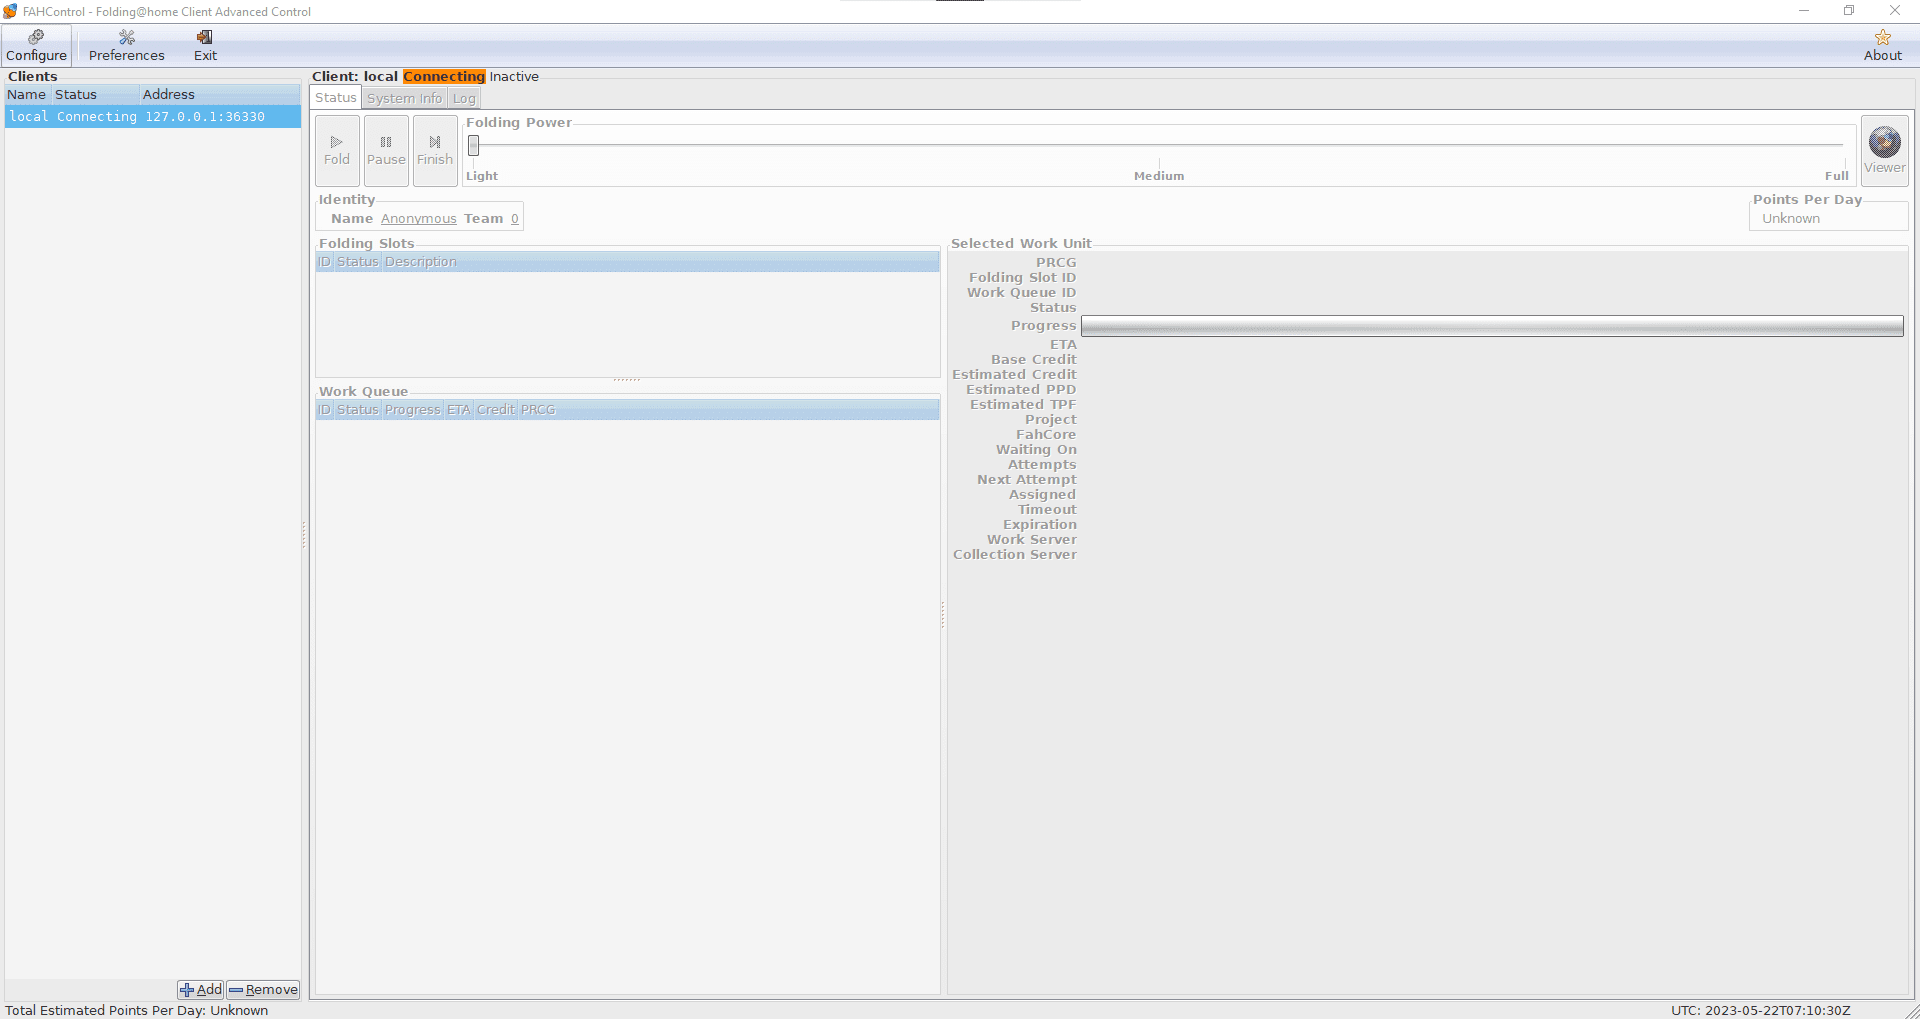This screenshot has width=1920, height=1019.
Task: Pause folding with the Pause button
Action: [x=386, y=150]
